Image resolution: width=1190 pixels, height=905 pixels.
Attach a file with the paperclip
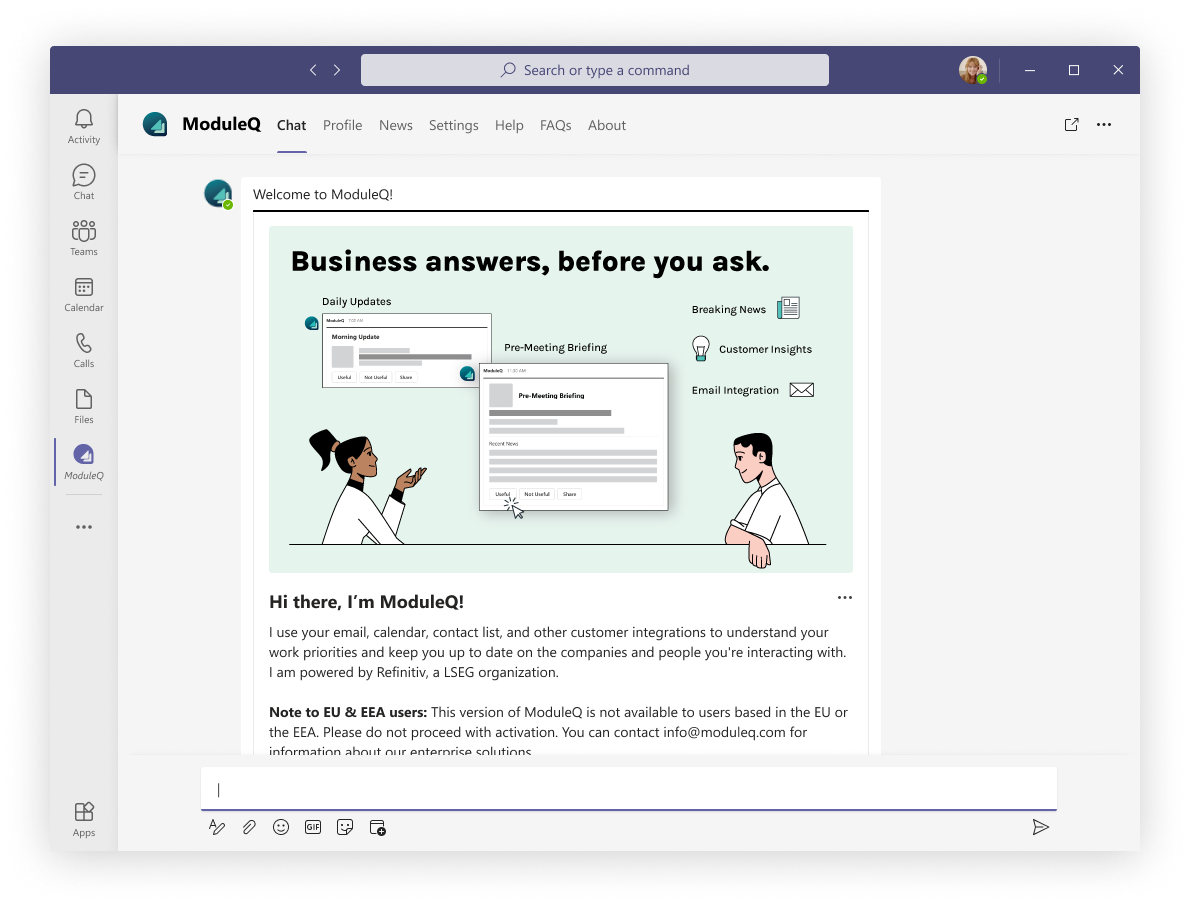(249, 827)
